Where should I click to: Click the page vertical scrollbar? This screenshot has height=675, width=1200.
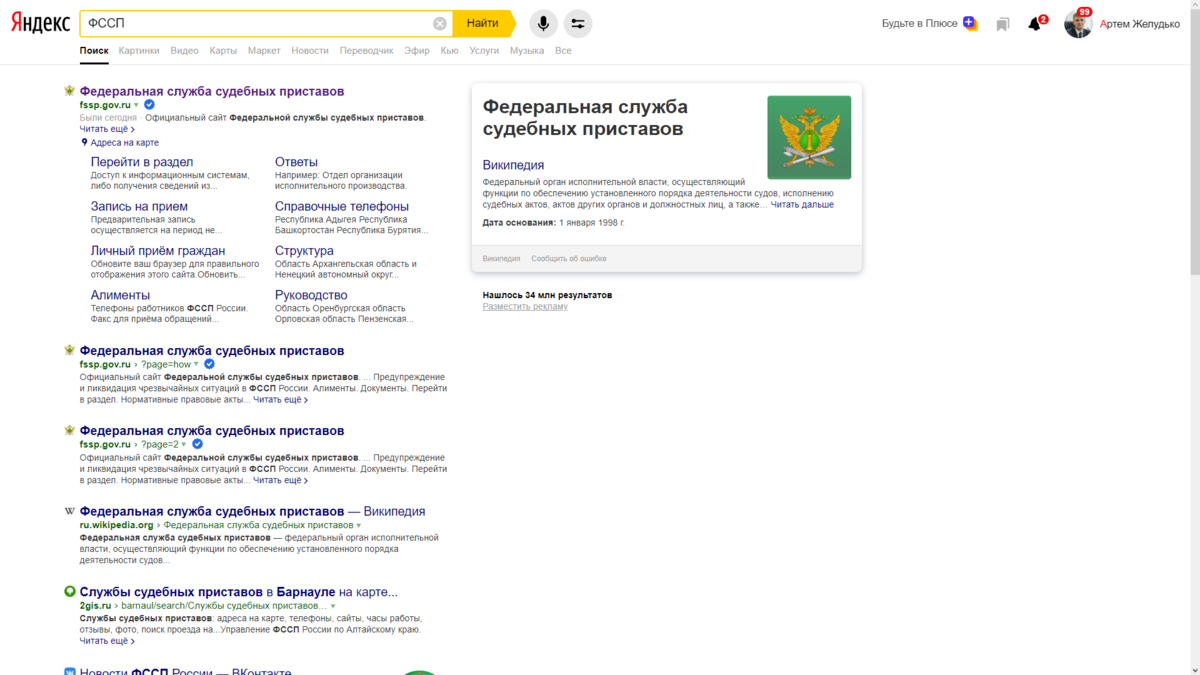pos(1195,140)
